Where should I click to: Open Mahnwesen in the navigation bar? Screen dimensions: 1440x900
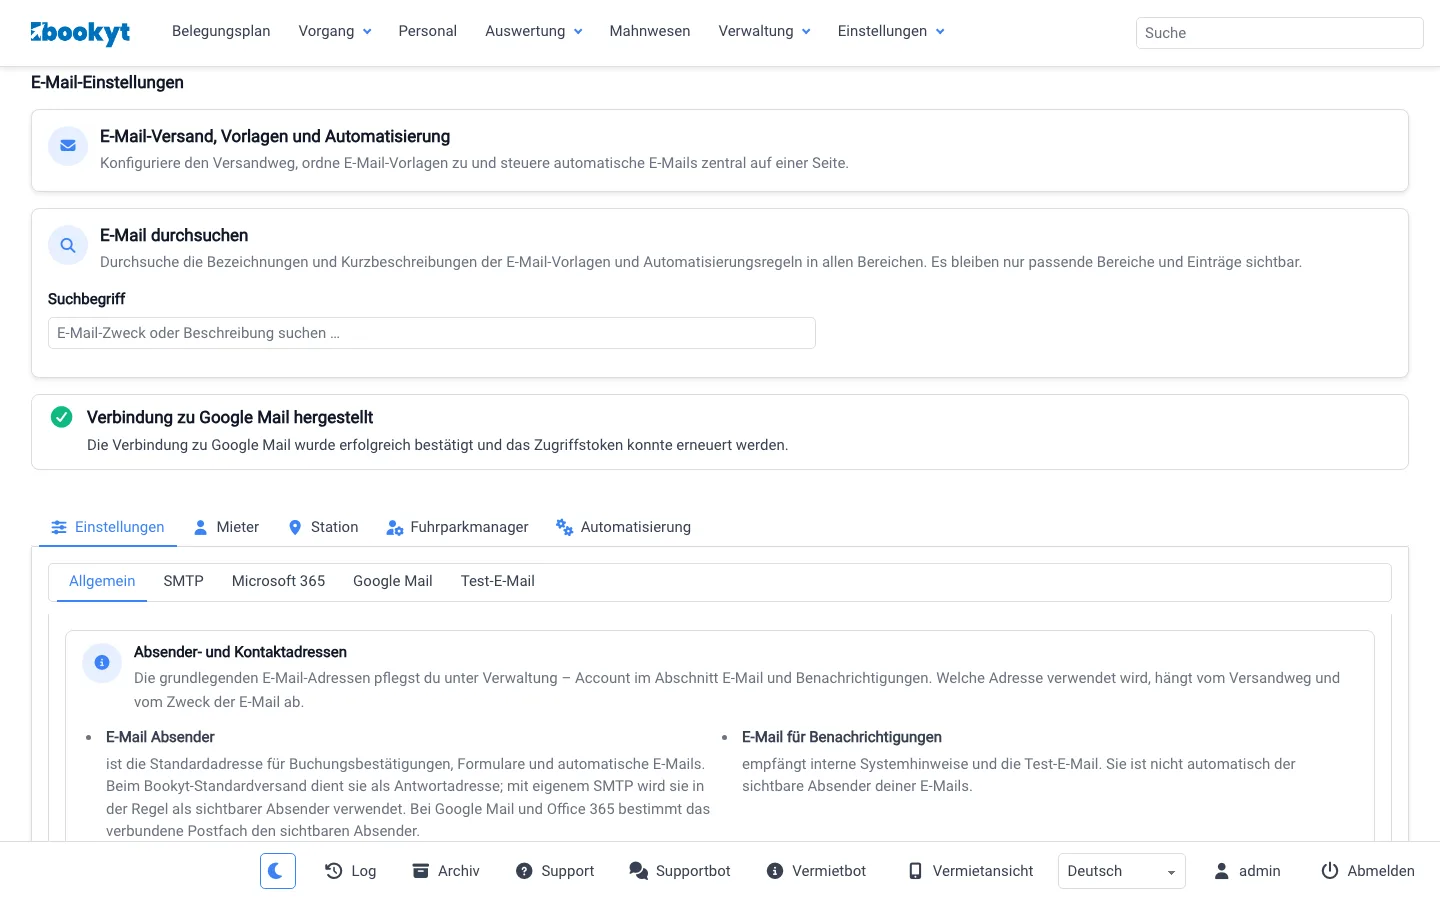click(x=650, y=31)
